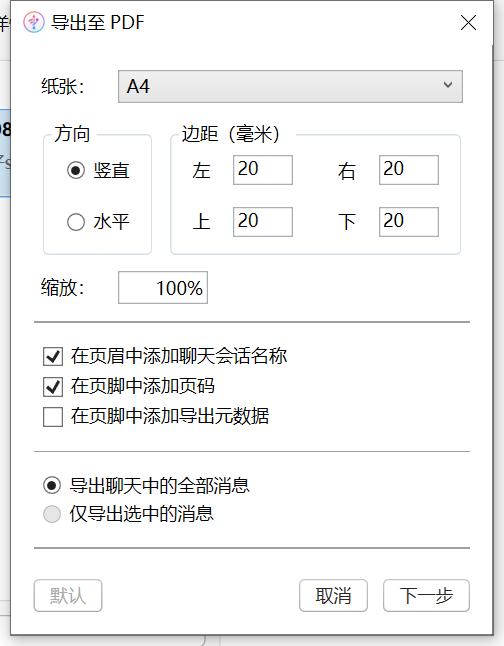Close the 导出至 PDF dialog
The width and height of the screenshot is (504, 646).
(x=468, y=23)
